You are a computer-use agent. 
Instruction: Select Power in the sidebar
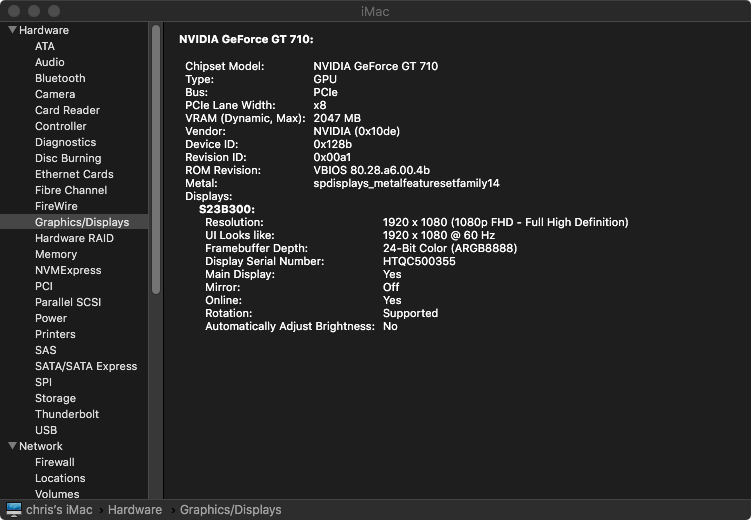point(51,318)
